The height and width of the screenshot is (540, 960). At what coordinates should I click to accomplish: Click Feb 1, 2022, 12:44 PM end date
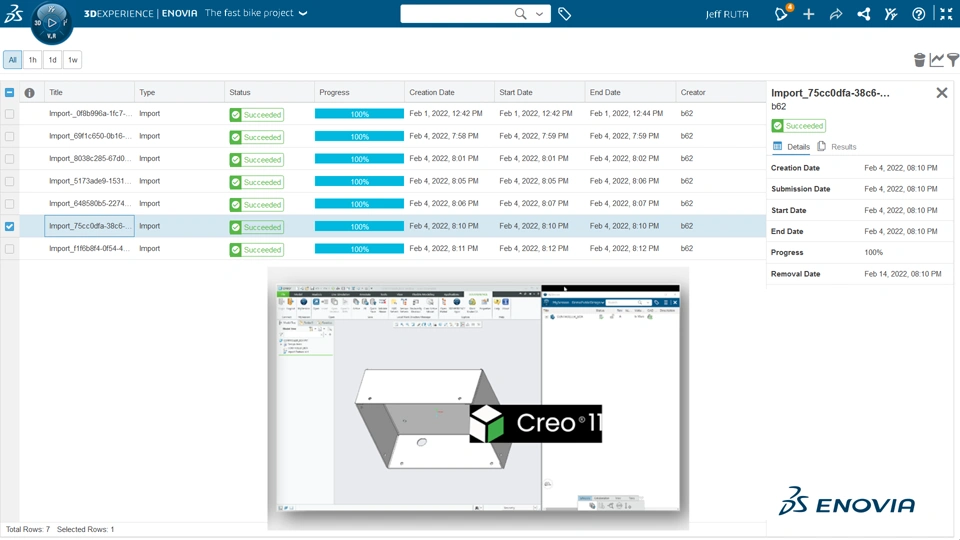(x=626, y=113)
